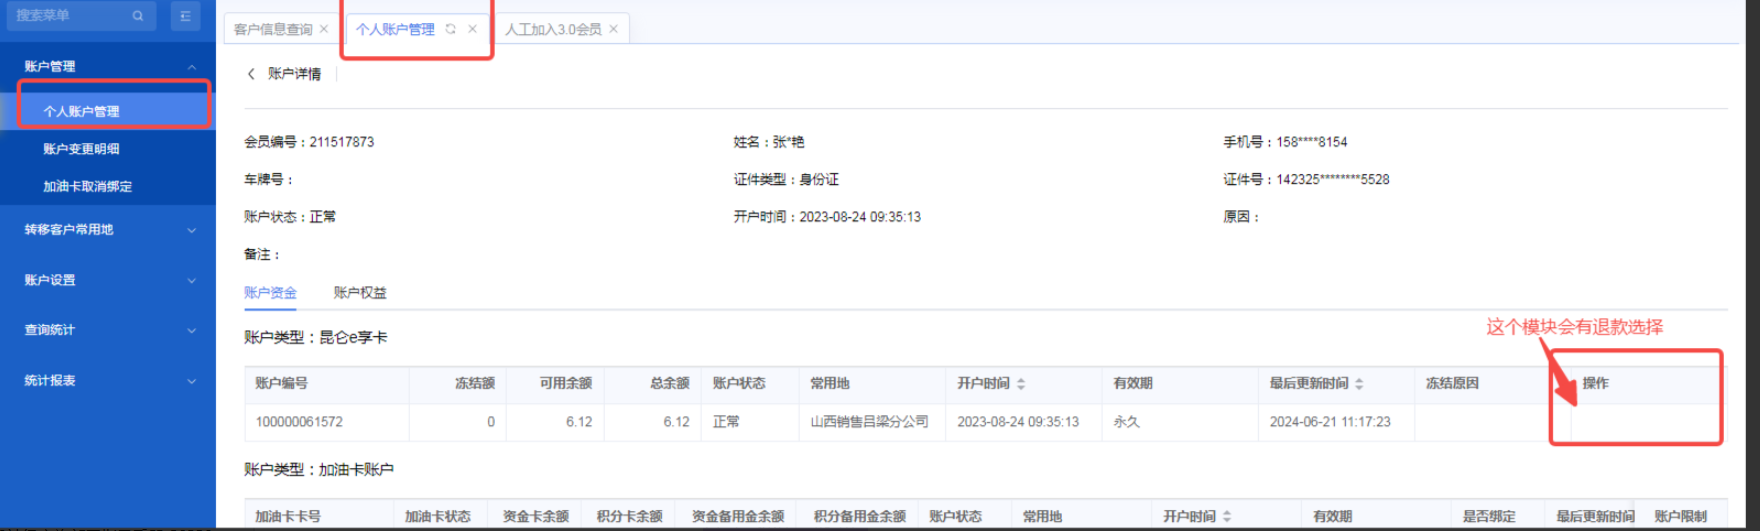This screenshot has height=531, width=1760.
Task: Sort by 开户时间 column sort arrows
Action: [1021, 384]
